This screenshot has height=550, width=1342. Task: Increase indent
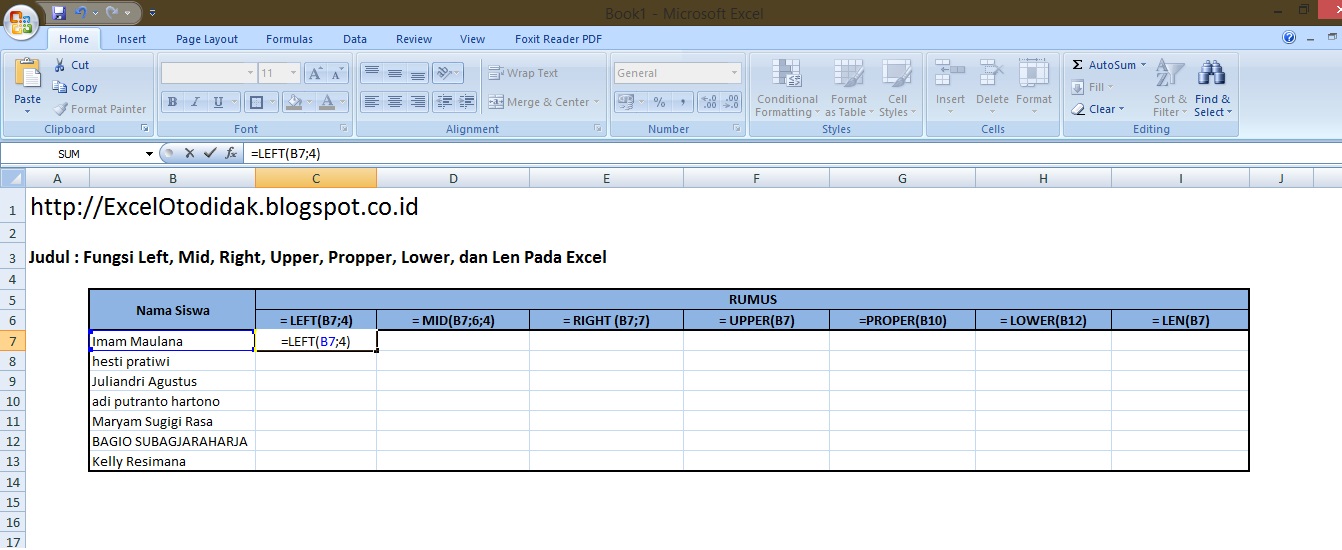coord(467,102)
